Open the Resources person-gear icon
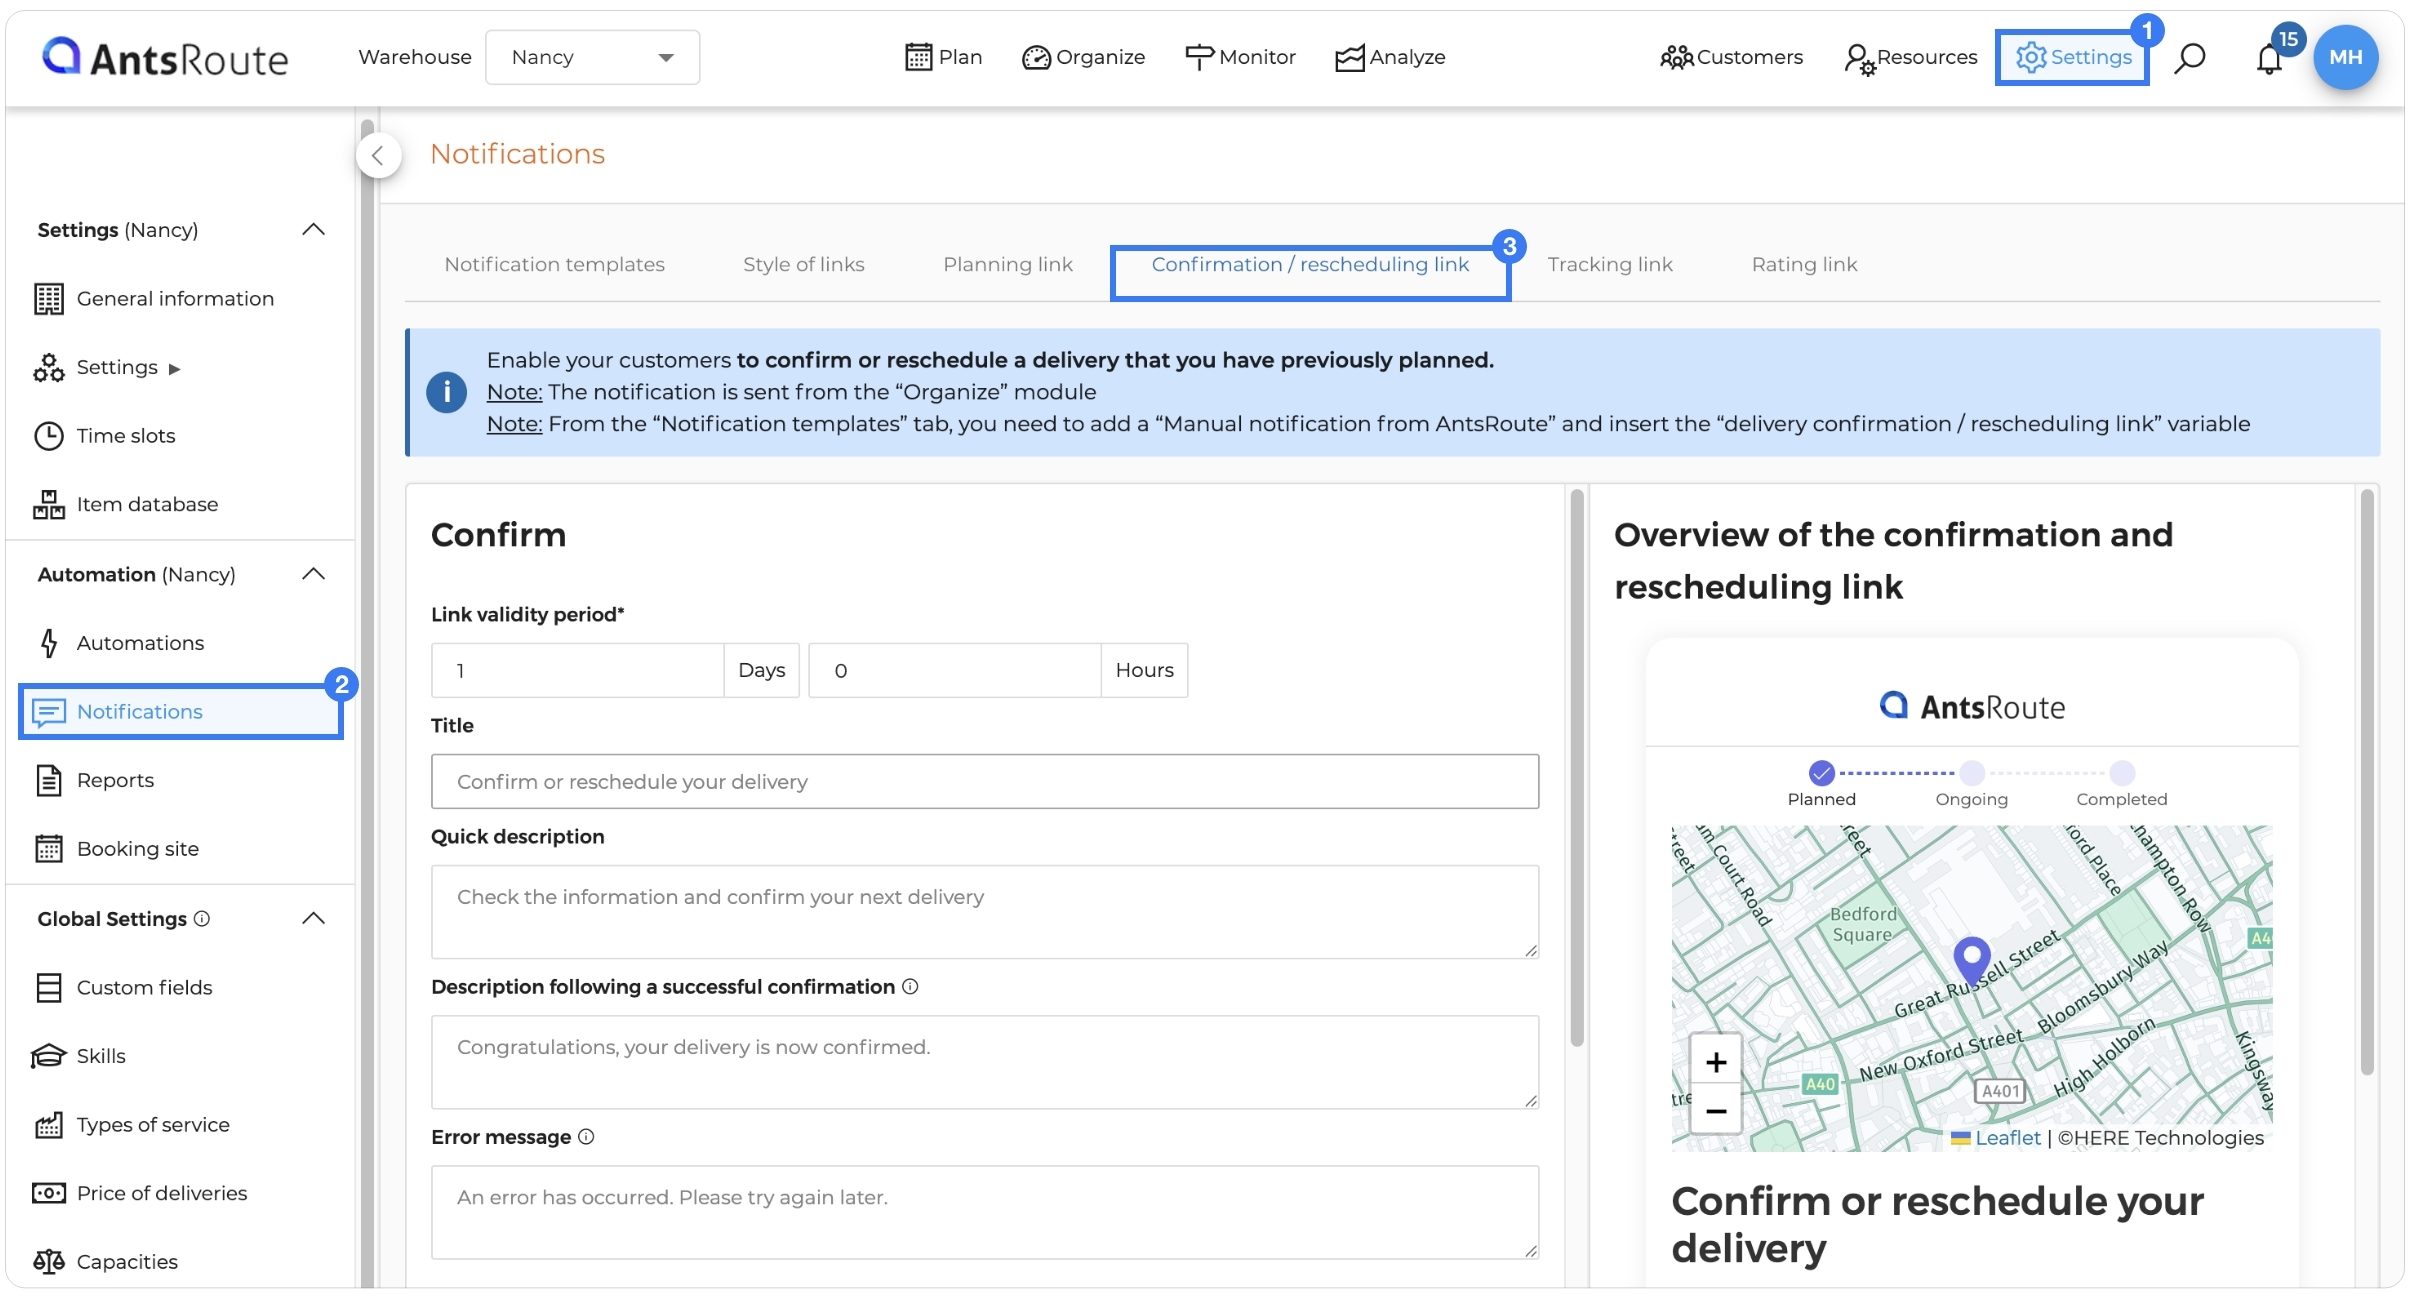The width and height of the screenshot is (2410, 1294). [x=1859, y=59]
